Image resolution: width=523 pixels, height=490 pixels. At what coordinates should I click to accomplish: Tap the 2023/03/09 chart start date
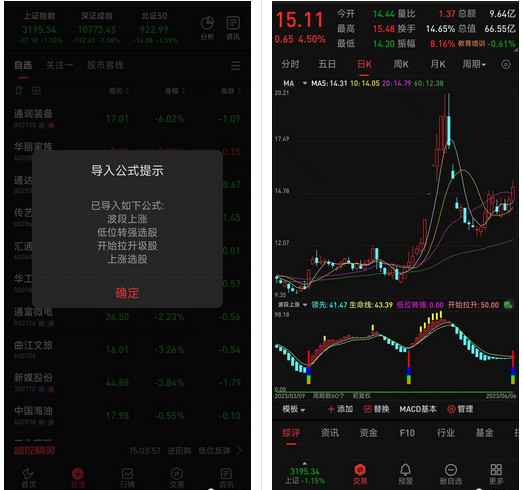[290, 396]
